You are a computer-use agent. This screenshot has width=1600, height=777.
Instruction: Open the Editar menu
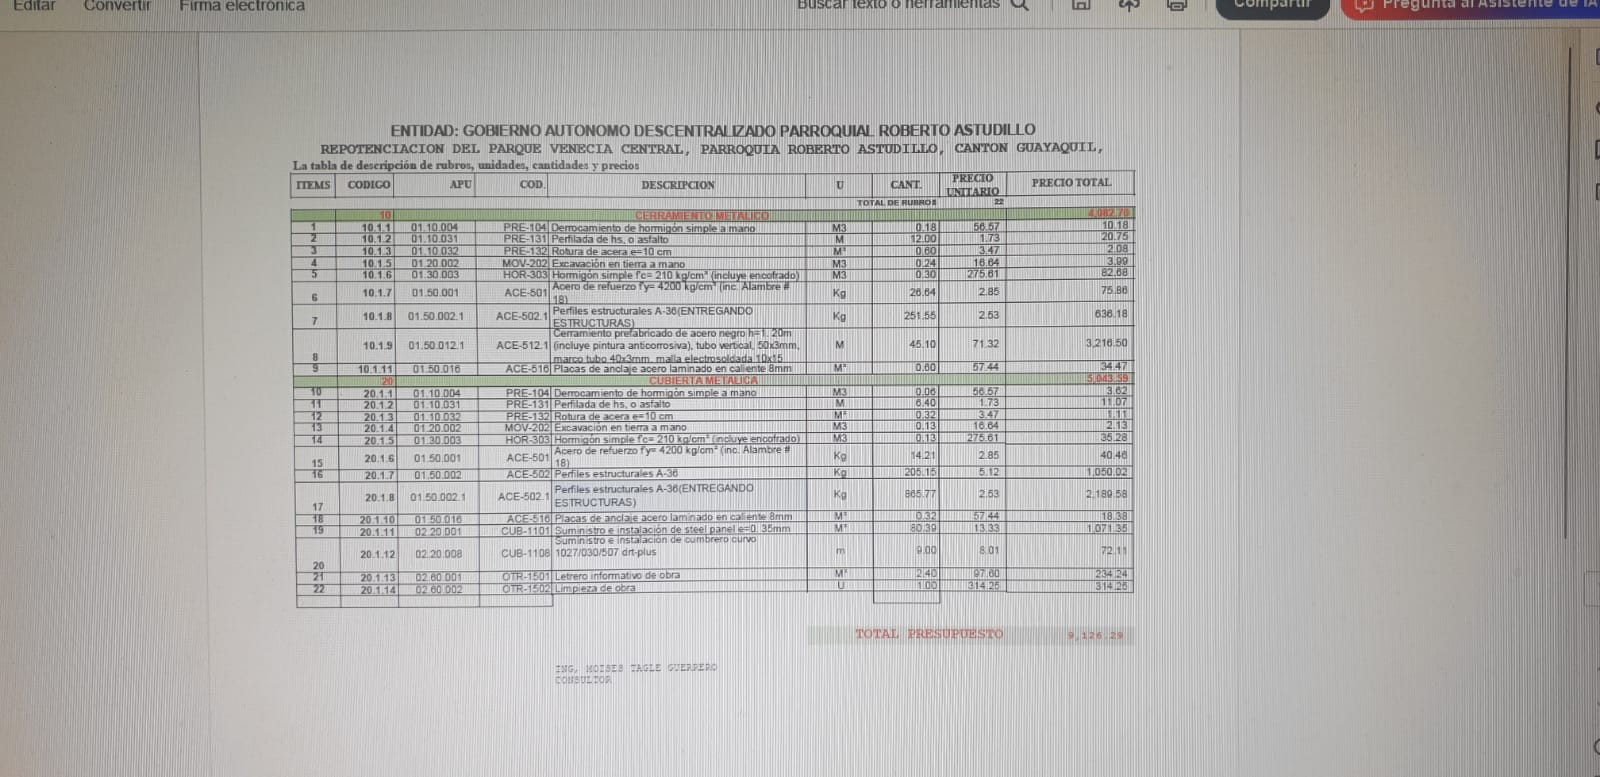click(34, 5)
